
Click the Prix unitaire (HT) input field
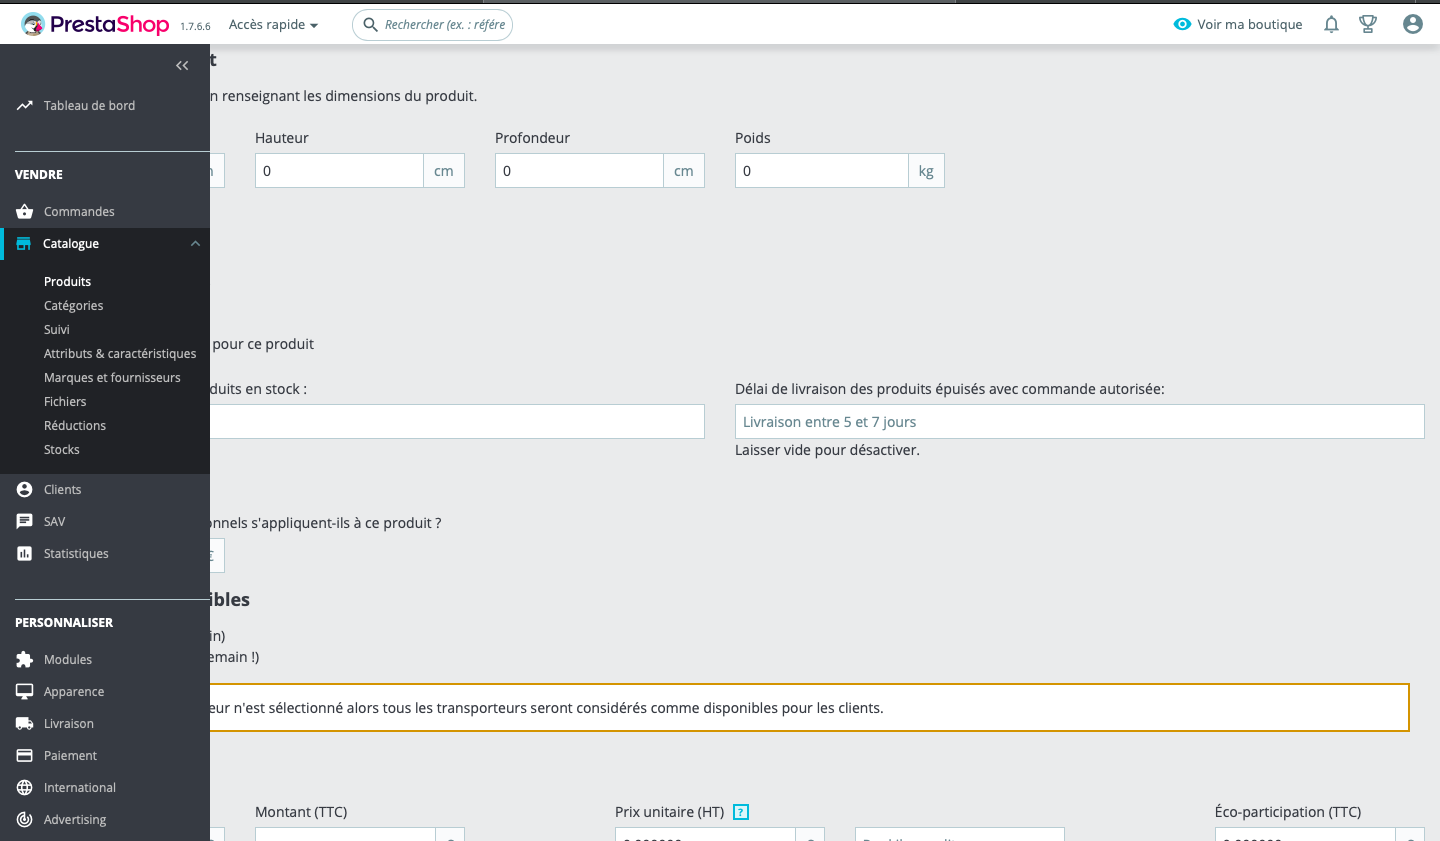point(705,834)
